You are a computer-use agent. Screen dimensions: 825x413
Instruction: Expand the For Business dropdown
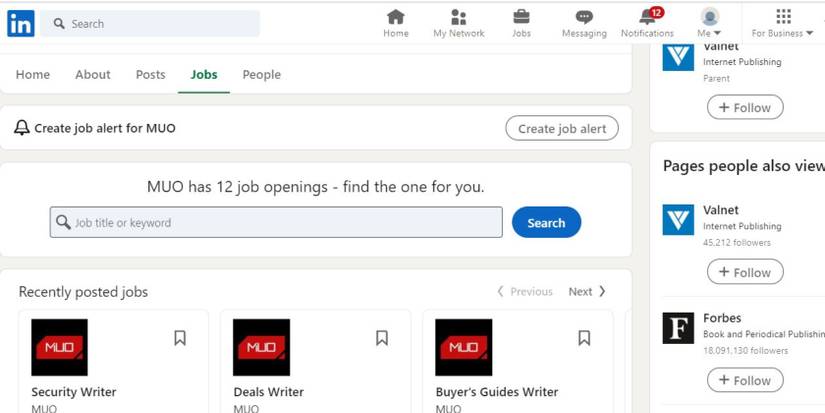click(x=809, y=33)
